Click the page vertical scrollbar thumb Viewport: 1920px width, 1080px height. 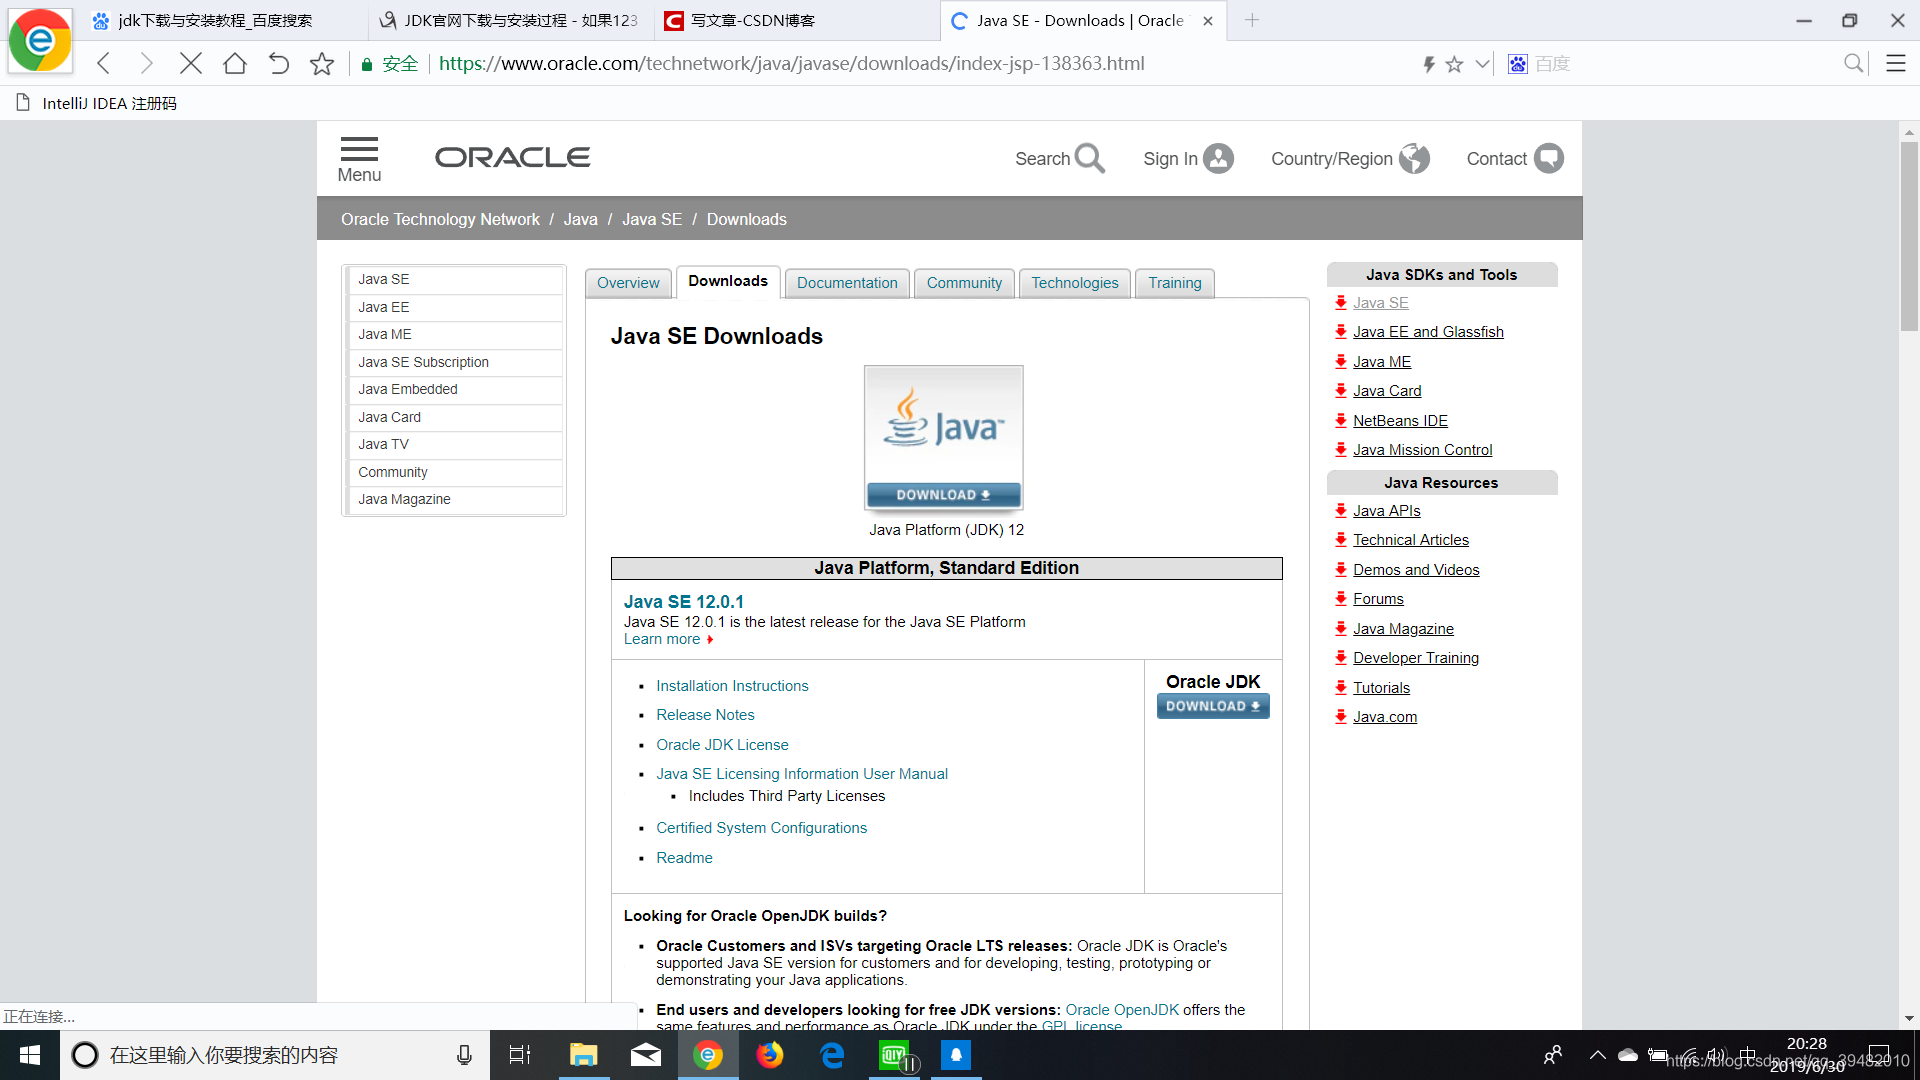coord(1909,236)
